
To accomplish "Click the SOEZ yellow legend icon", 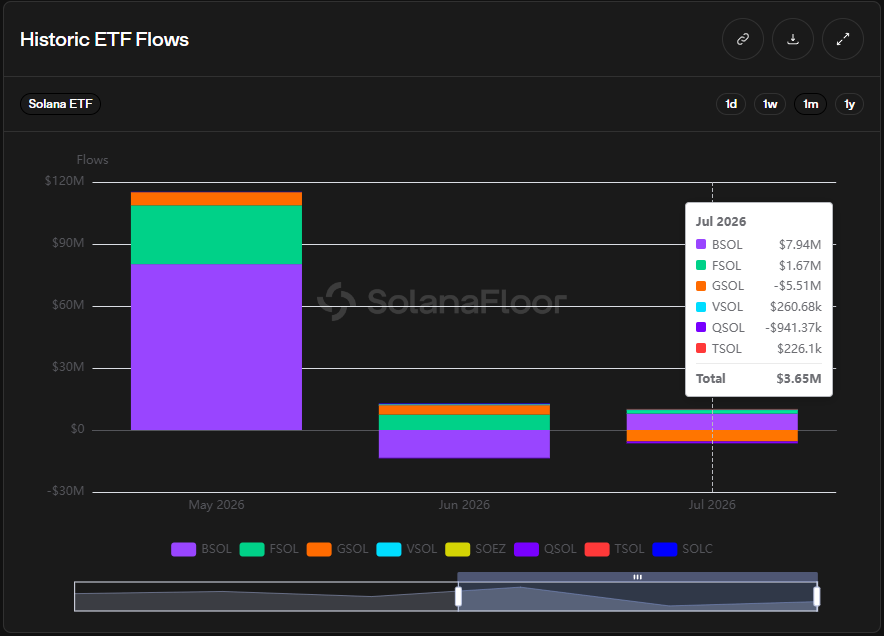I will (x=457, y=549).
